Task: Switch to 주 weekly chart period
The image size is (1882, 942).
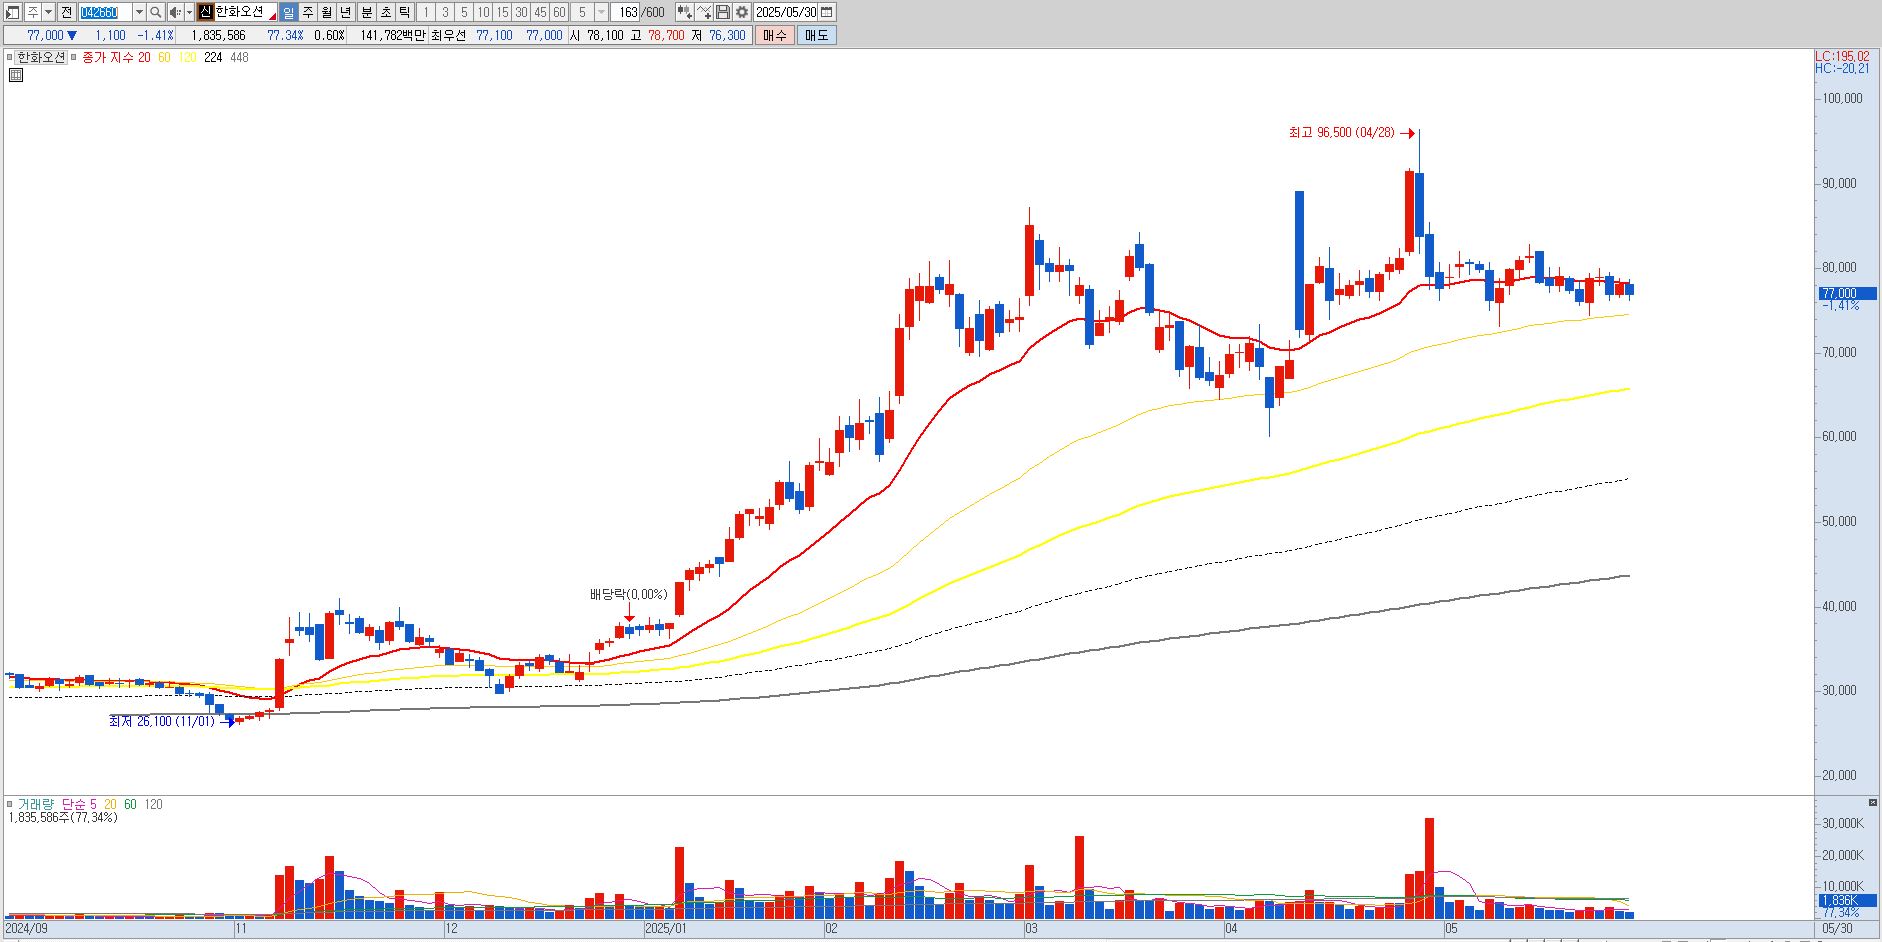Action: pos(307,12)
